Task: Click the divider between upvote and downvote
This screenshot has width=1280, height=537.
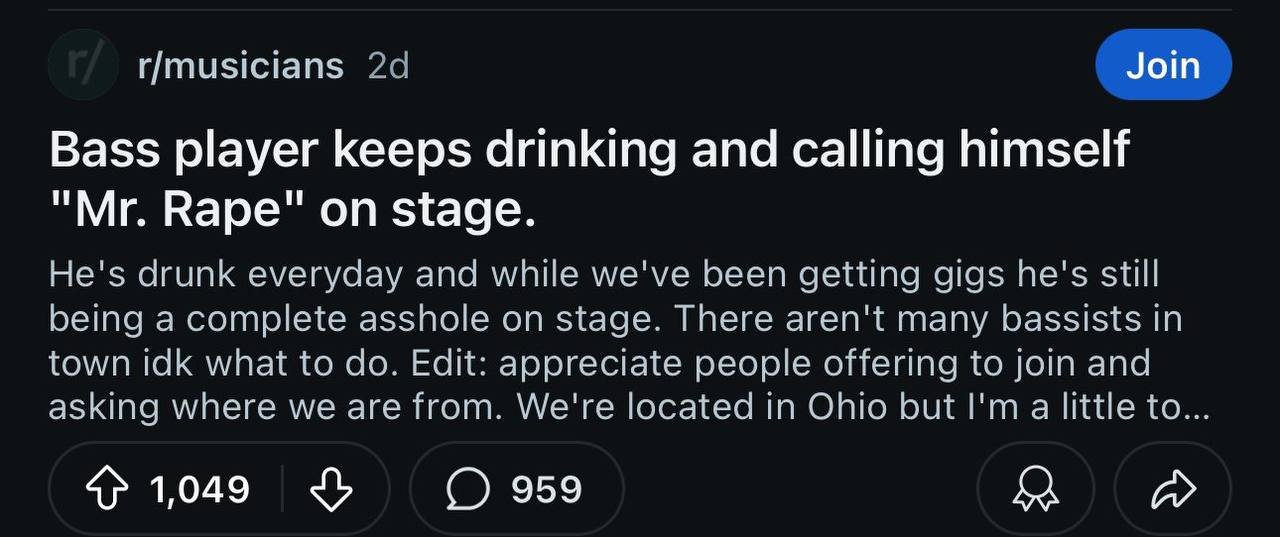Action: coord(282,489)
